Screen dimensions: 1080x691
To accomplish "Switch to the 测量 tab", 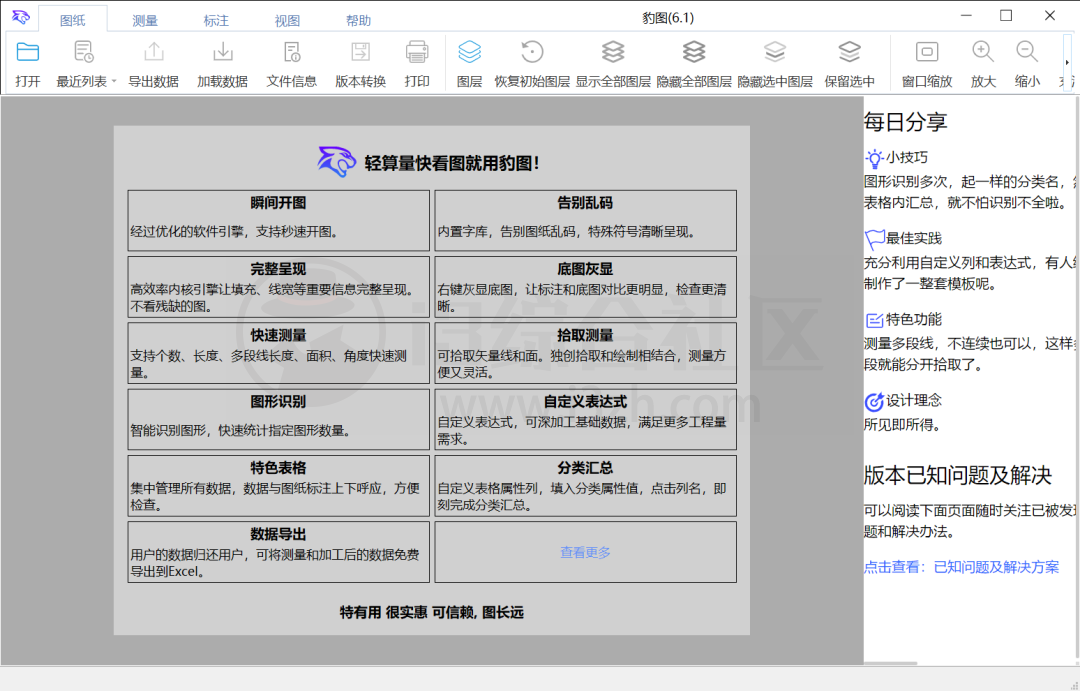I will [145, 21].
